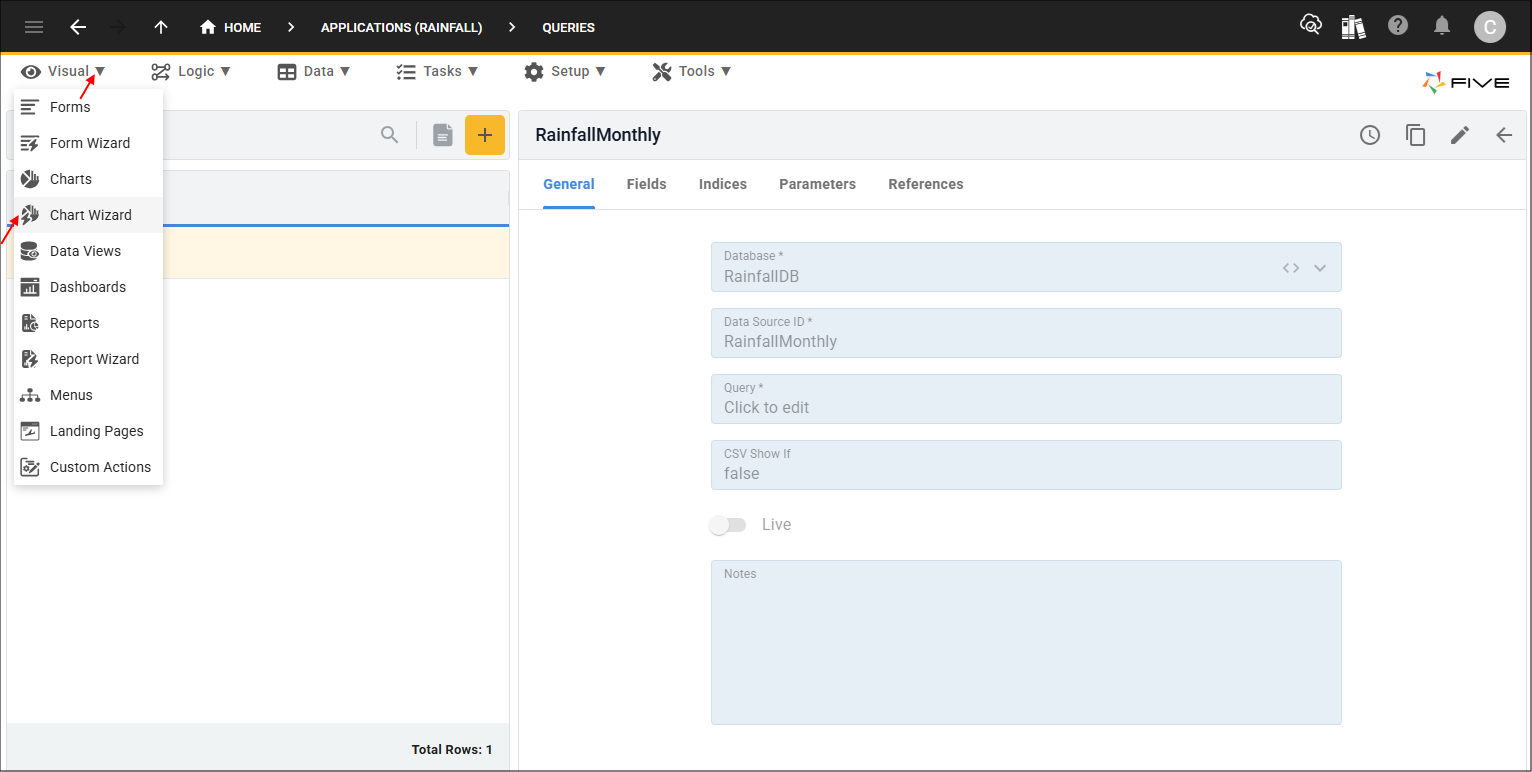Open the Tools menu dropdown
The width and height of the screenshot is (1532, 772).
coord(692,71)
